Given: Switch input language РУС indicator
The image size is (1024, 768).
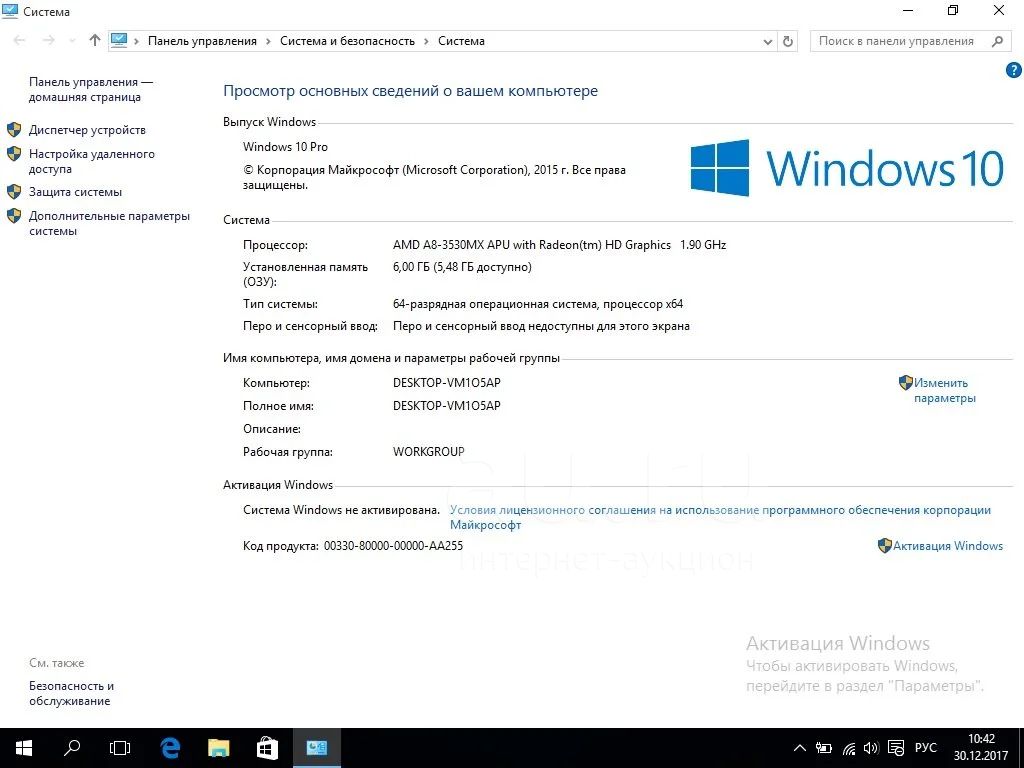Looking at the screenshot, I should click(x=926, y=748).
